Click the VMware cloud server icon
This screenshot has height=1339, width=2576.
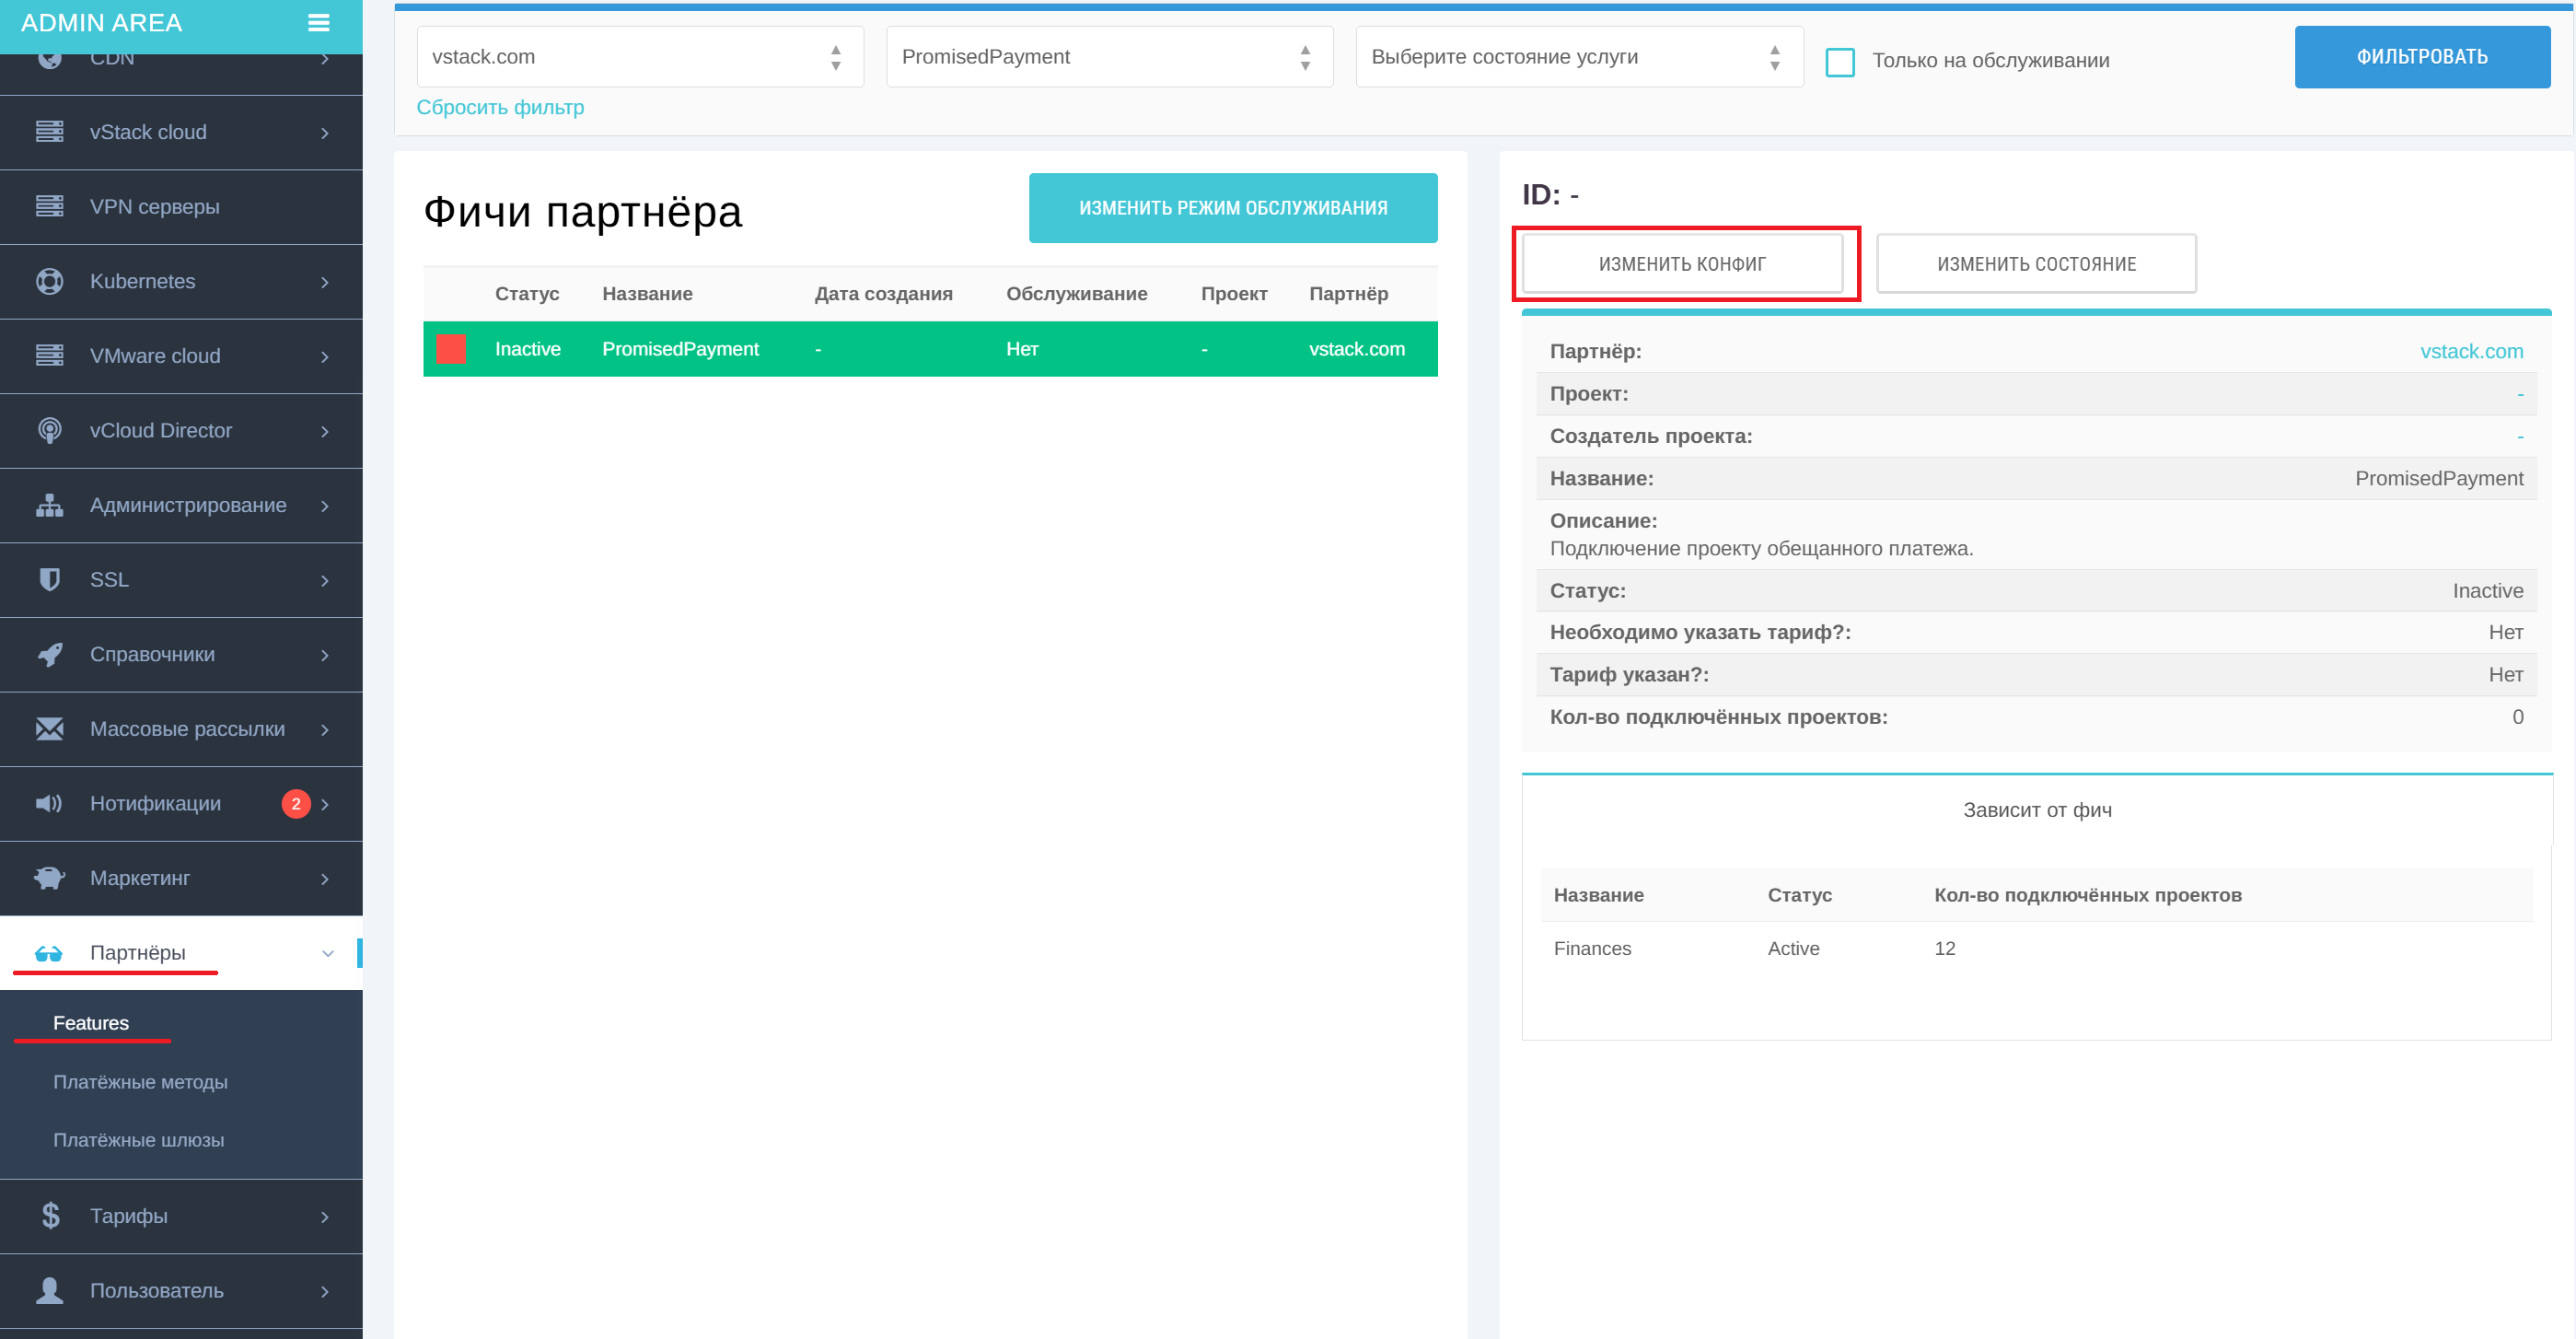[49, 356]
